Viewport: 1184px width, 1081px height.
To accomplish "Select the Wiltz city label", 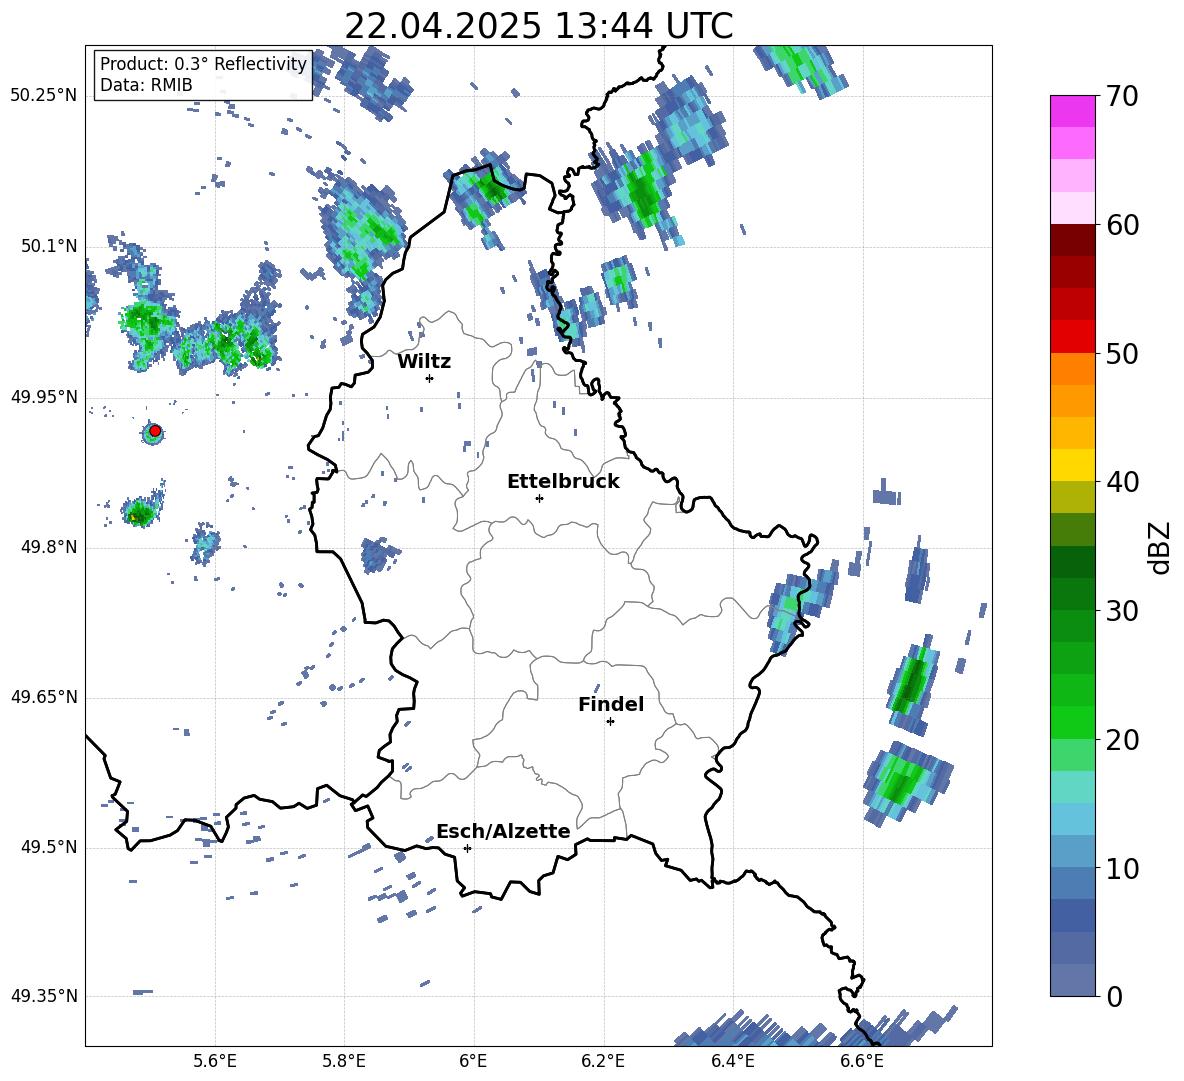I will pyautogui.click(x=424, y=362).
